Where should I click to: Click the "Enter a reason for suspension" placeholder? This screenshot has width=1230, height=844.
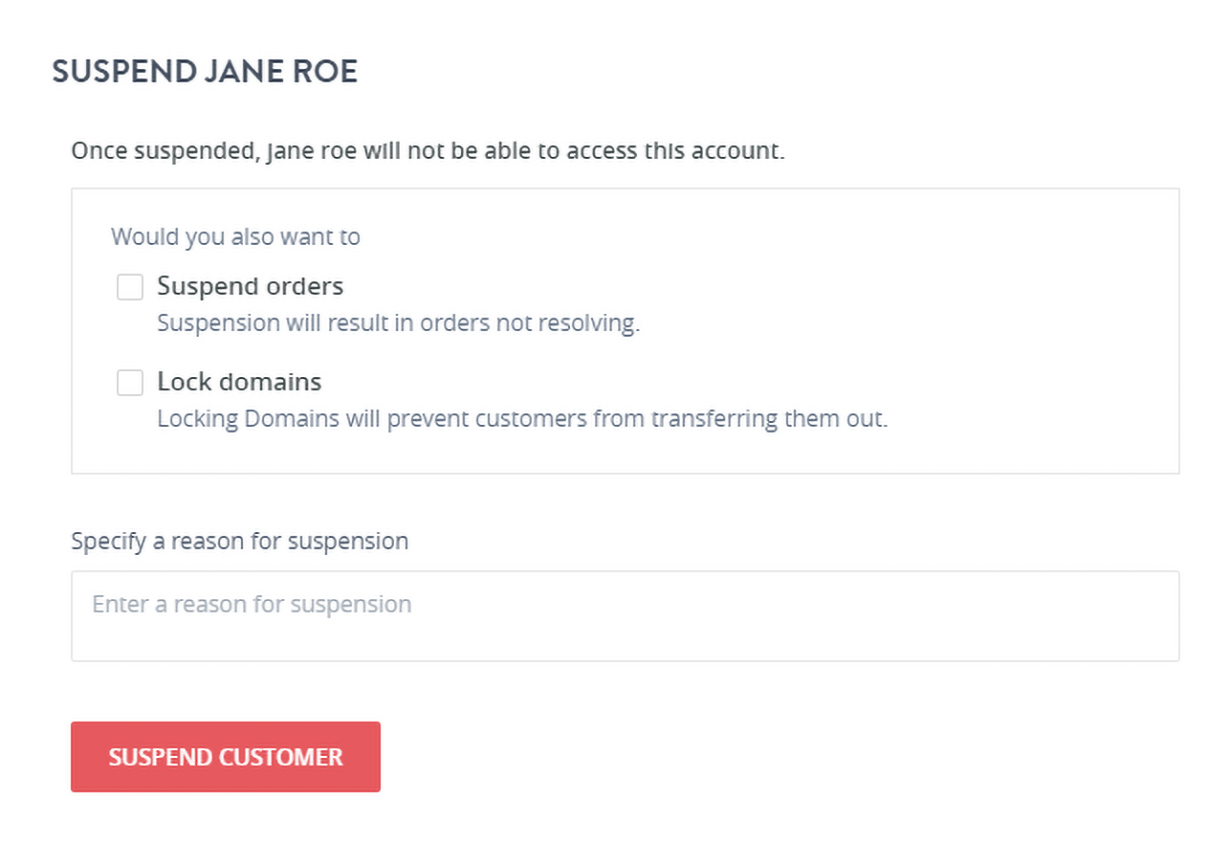tap(252, 605)
